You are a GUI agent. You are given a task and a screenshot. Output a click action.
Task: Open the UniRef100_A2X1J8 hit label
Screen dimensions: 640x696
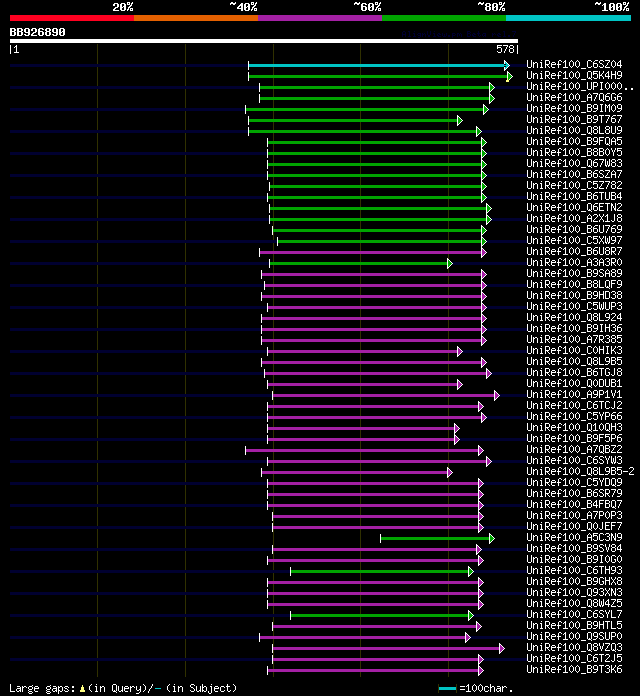coord(574,219)
